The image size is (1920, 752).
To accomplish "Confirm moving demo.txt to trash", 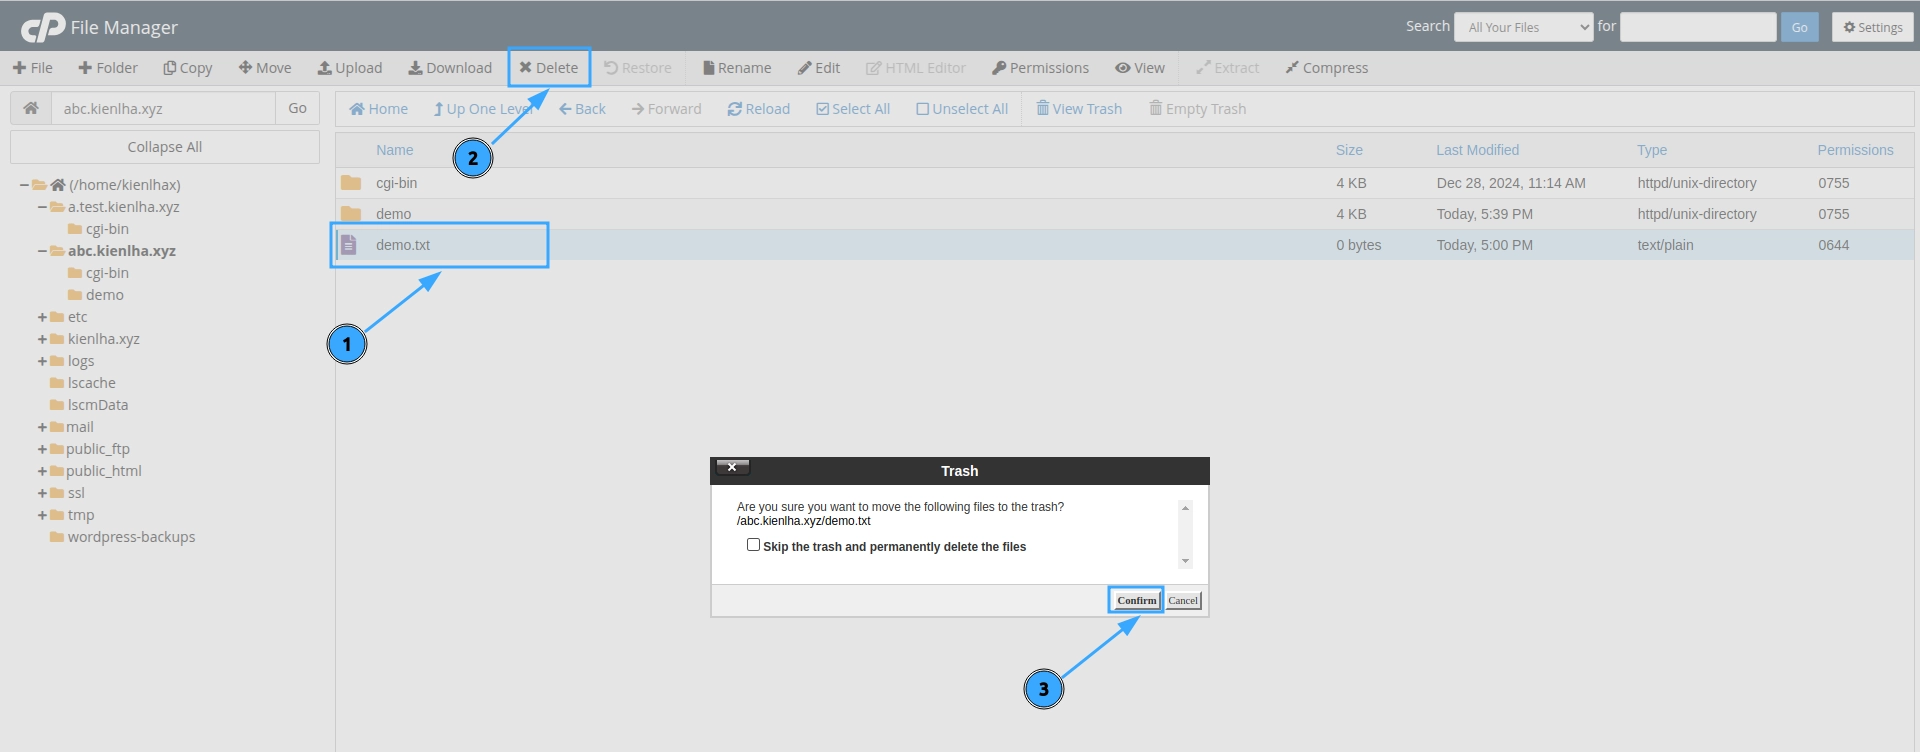I will click(x=1136, y=600).
